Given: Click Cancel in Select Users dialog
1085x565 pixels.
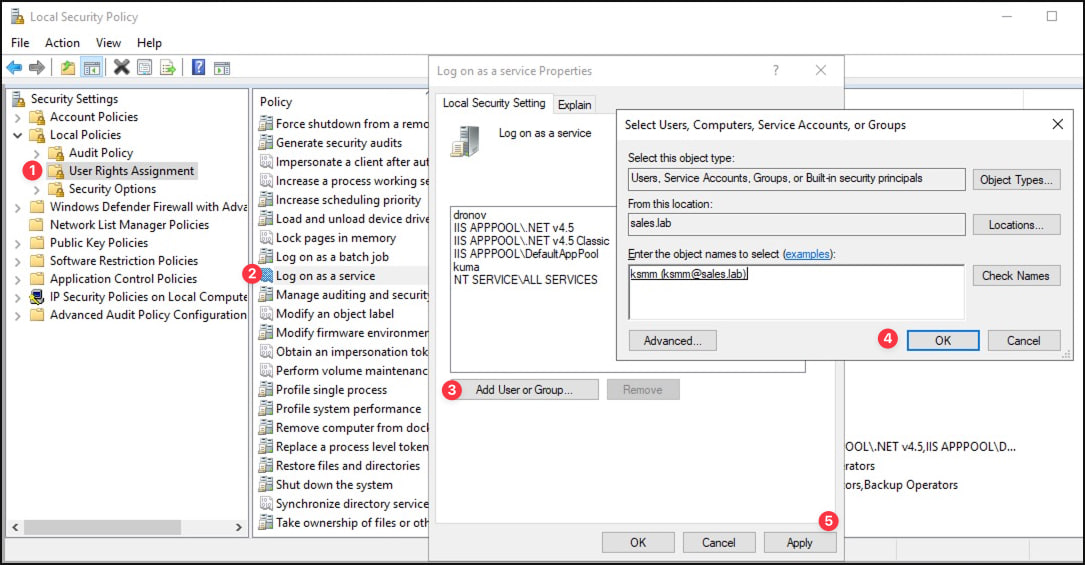Looking at the screenshot, I should tap(1023, 340).
